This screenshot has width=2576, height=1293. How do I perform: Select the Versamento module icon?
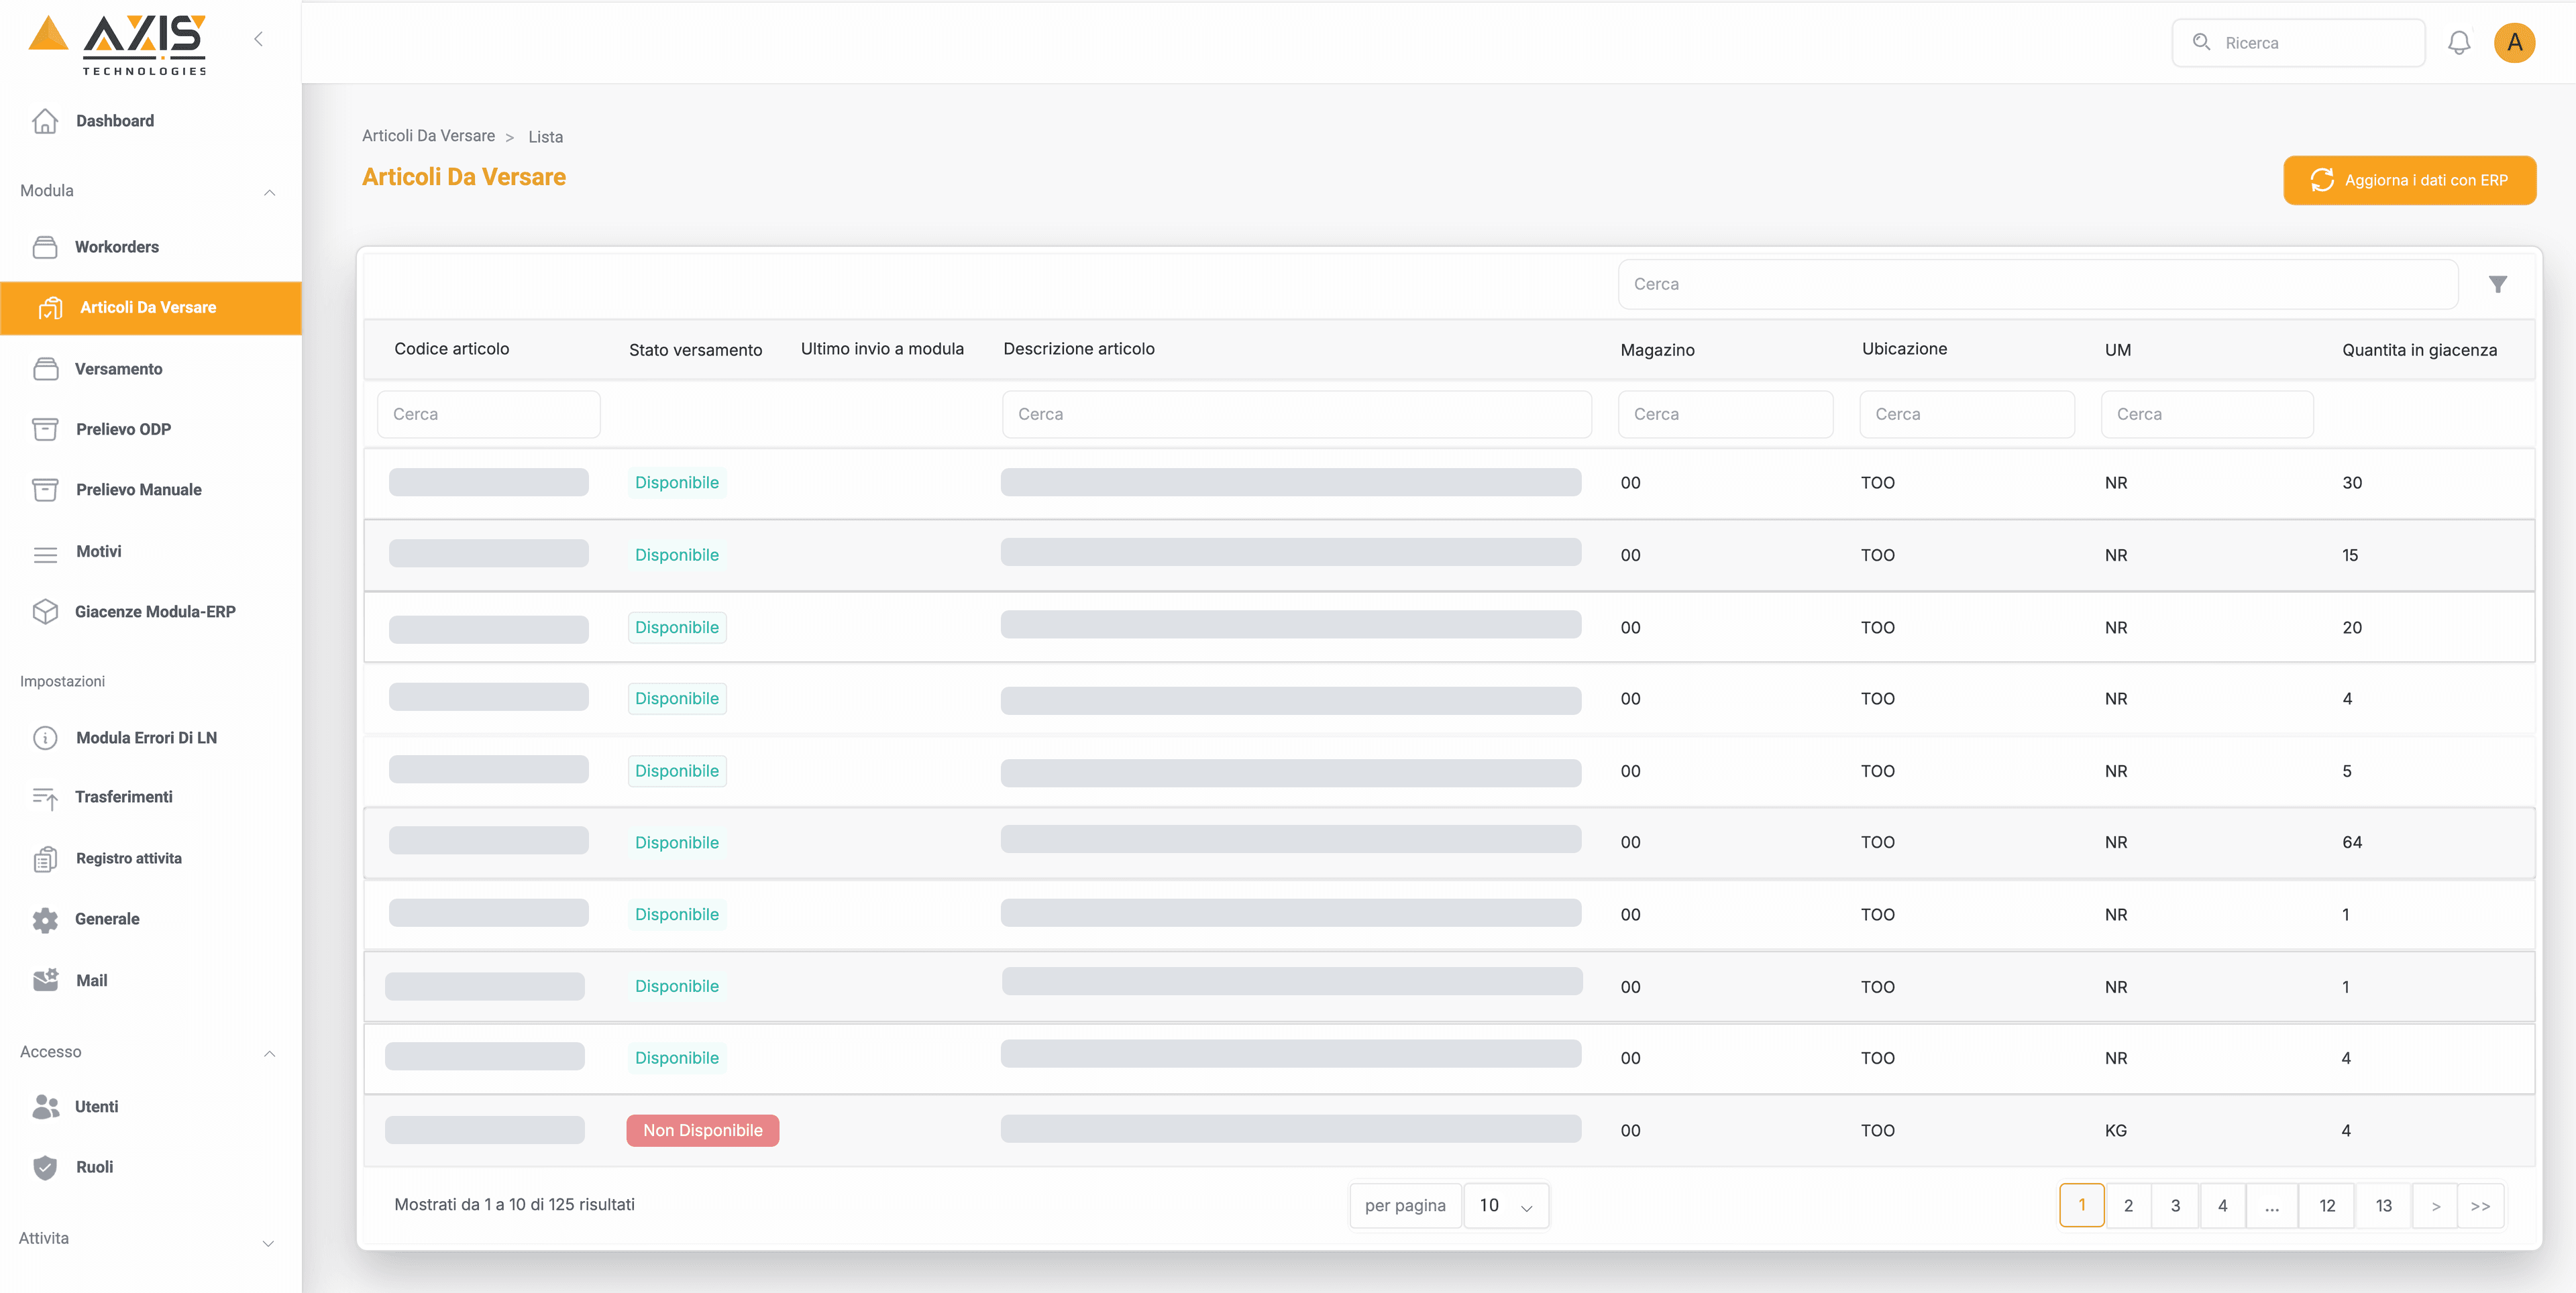(46, 368)
